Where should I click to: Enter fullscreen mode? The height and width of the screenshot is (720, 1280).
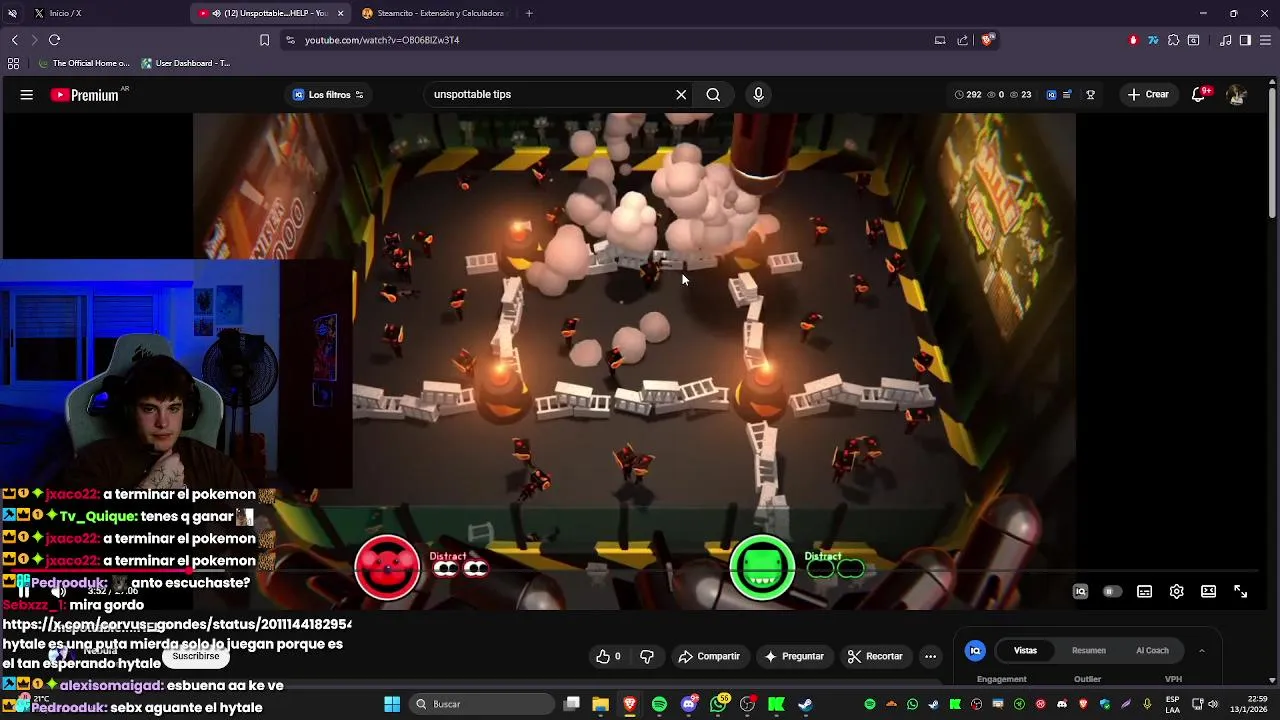(x=1240, y=592)
